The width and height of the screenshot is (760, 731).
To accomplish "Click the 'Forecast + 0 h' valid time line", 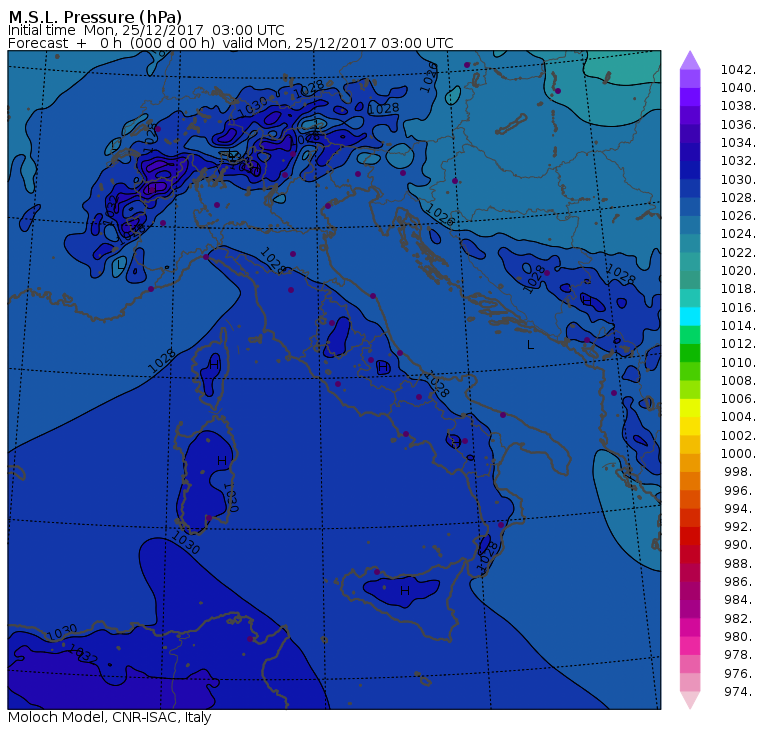I will [x=231, y=43].
